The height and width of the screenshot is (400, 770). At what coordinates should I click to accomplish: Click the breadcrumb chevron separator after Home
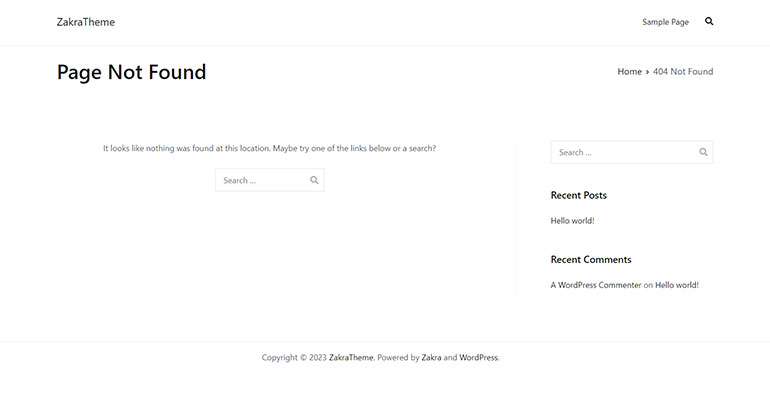647,72
